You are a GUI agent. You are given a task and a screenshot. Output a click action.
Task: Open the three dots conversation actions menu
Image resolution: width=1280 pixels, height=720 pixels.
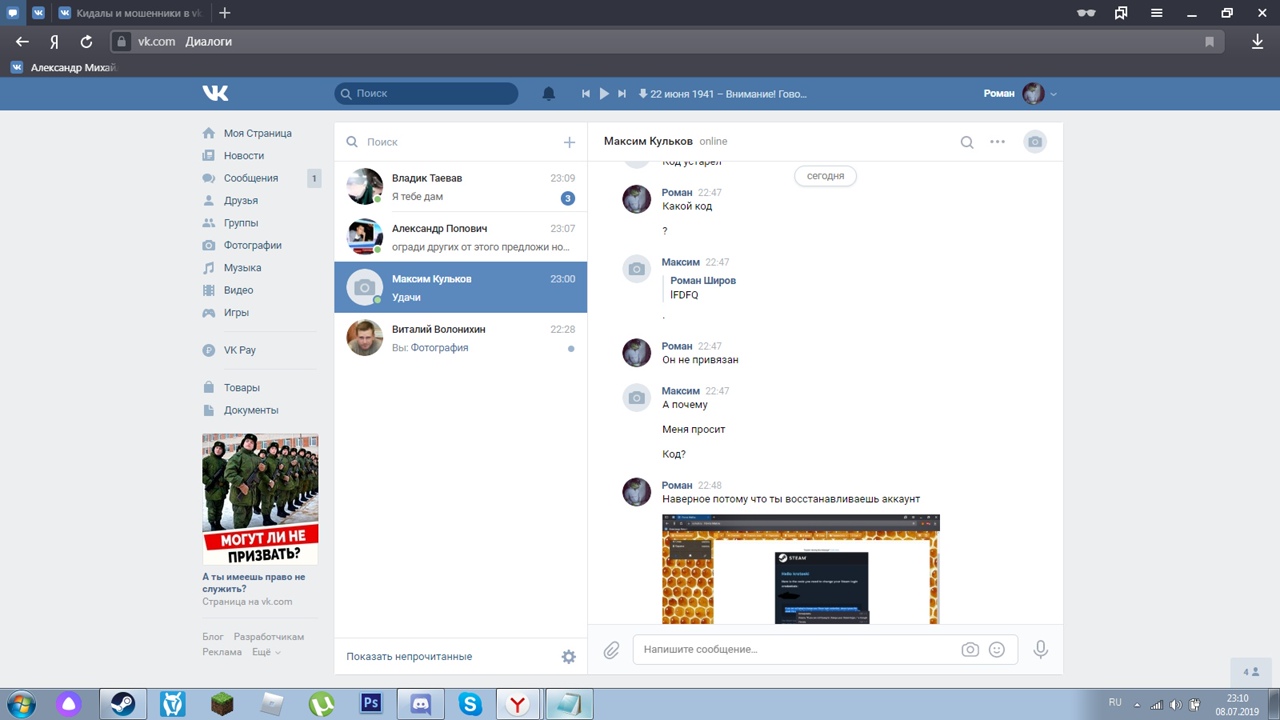(997, 142)
